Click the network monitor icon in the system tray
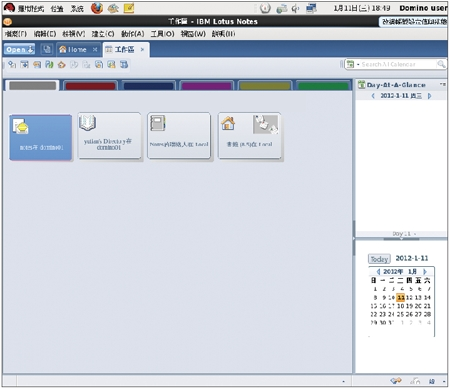 (x=311, y=8)
